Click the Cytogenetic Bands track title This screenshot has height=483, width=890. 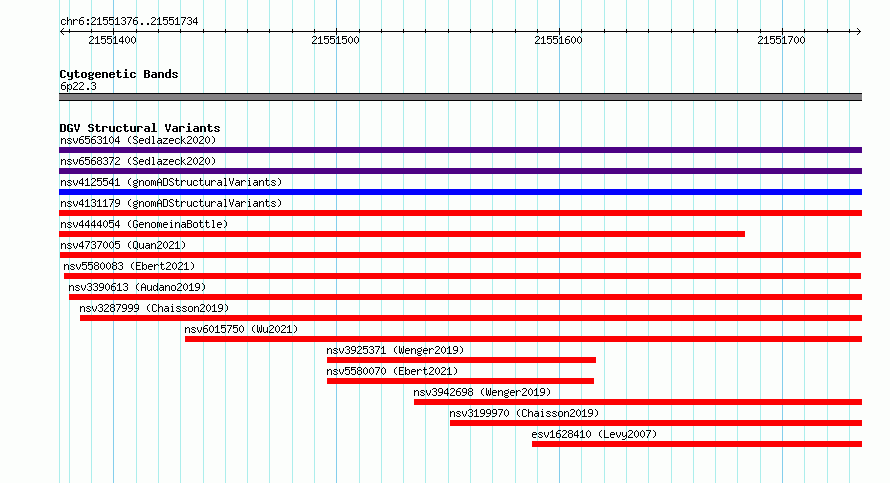[119, 74]
